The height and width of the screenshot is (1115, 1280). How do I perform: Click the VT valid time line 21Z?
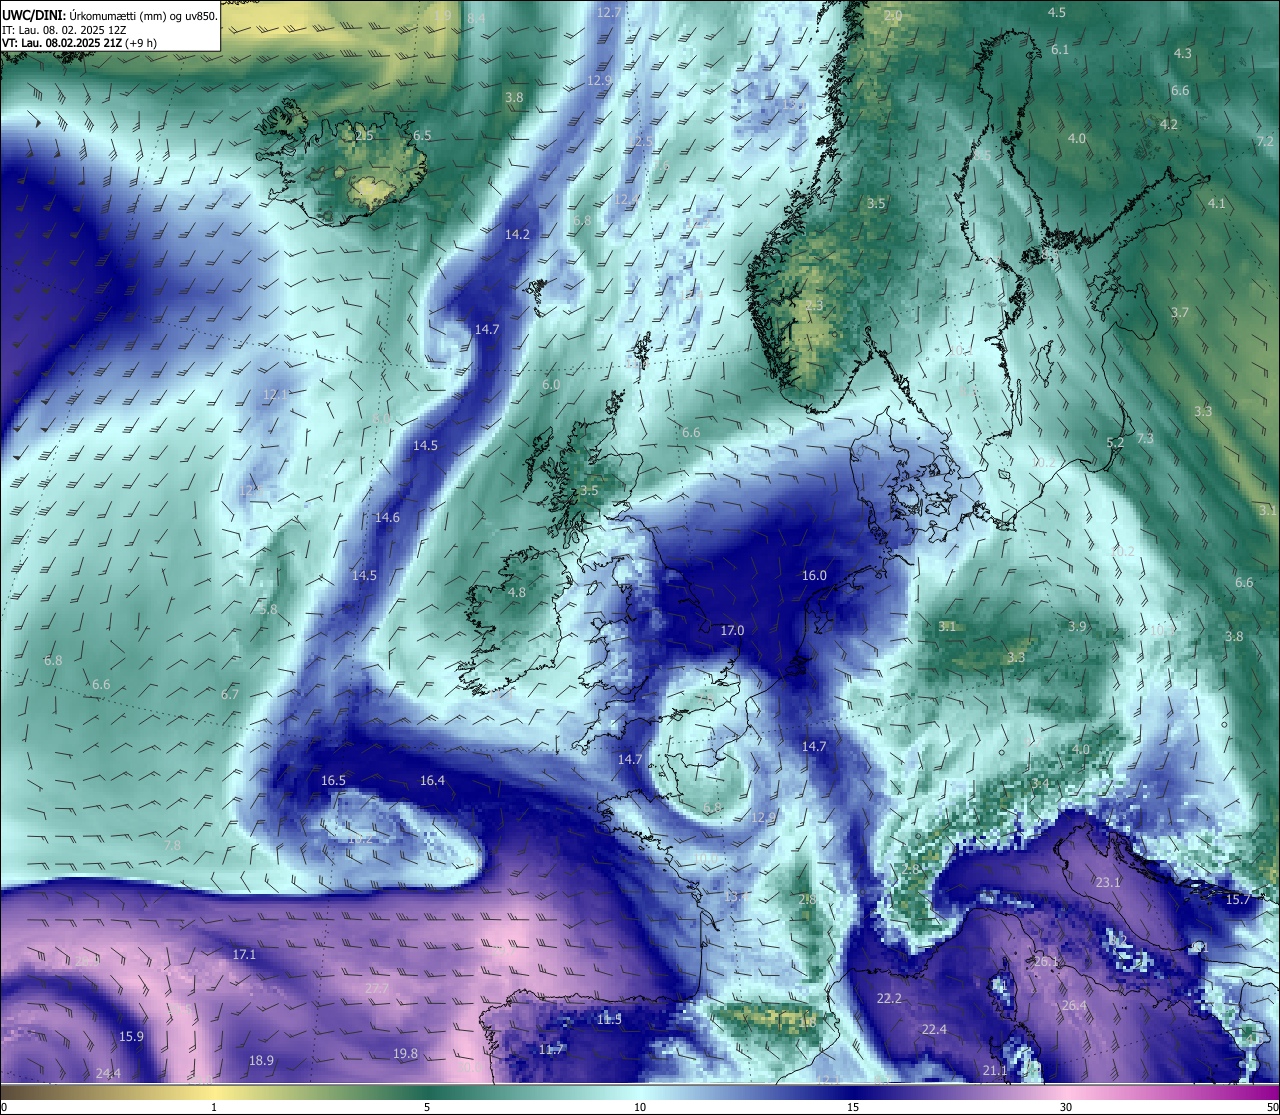tap(79, 43)
